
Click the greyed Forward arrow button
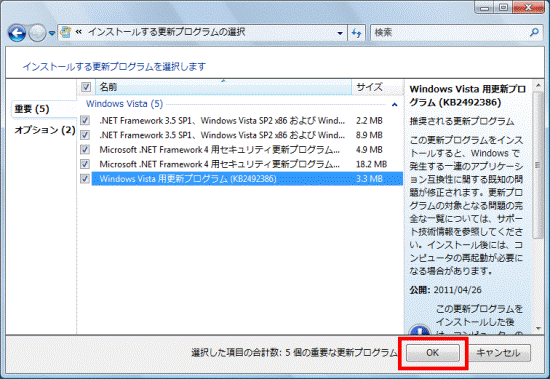click(37, 33)
